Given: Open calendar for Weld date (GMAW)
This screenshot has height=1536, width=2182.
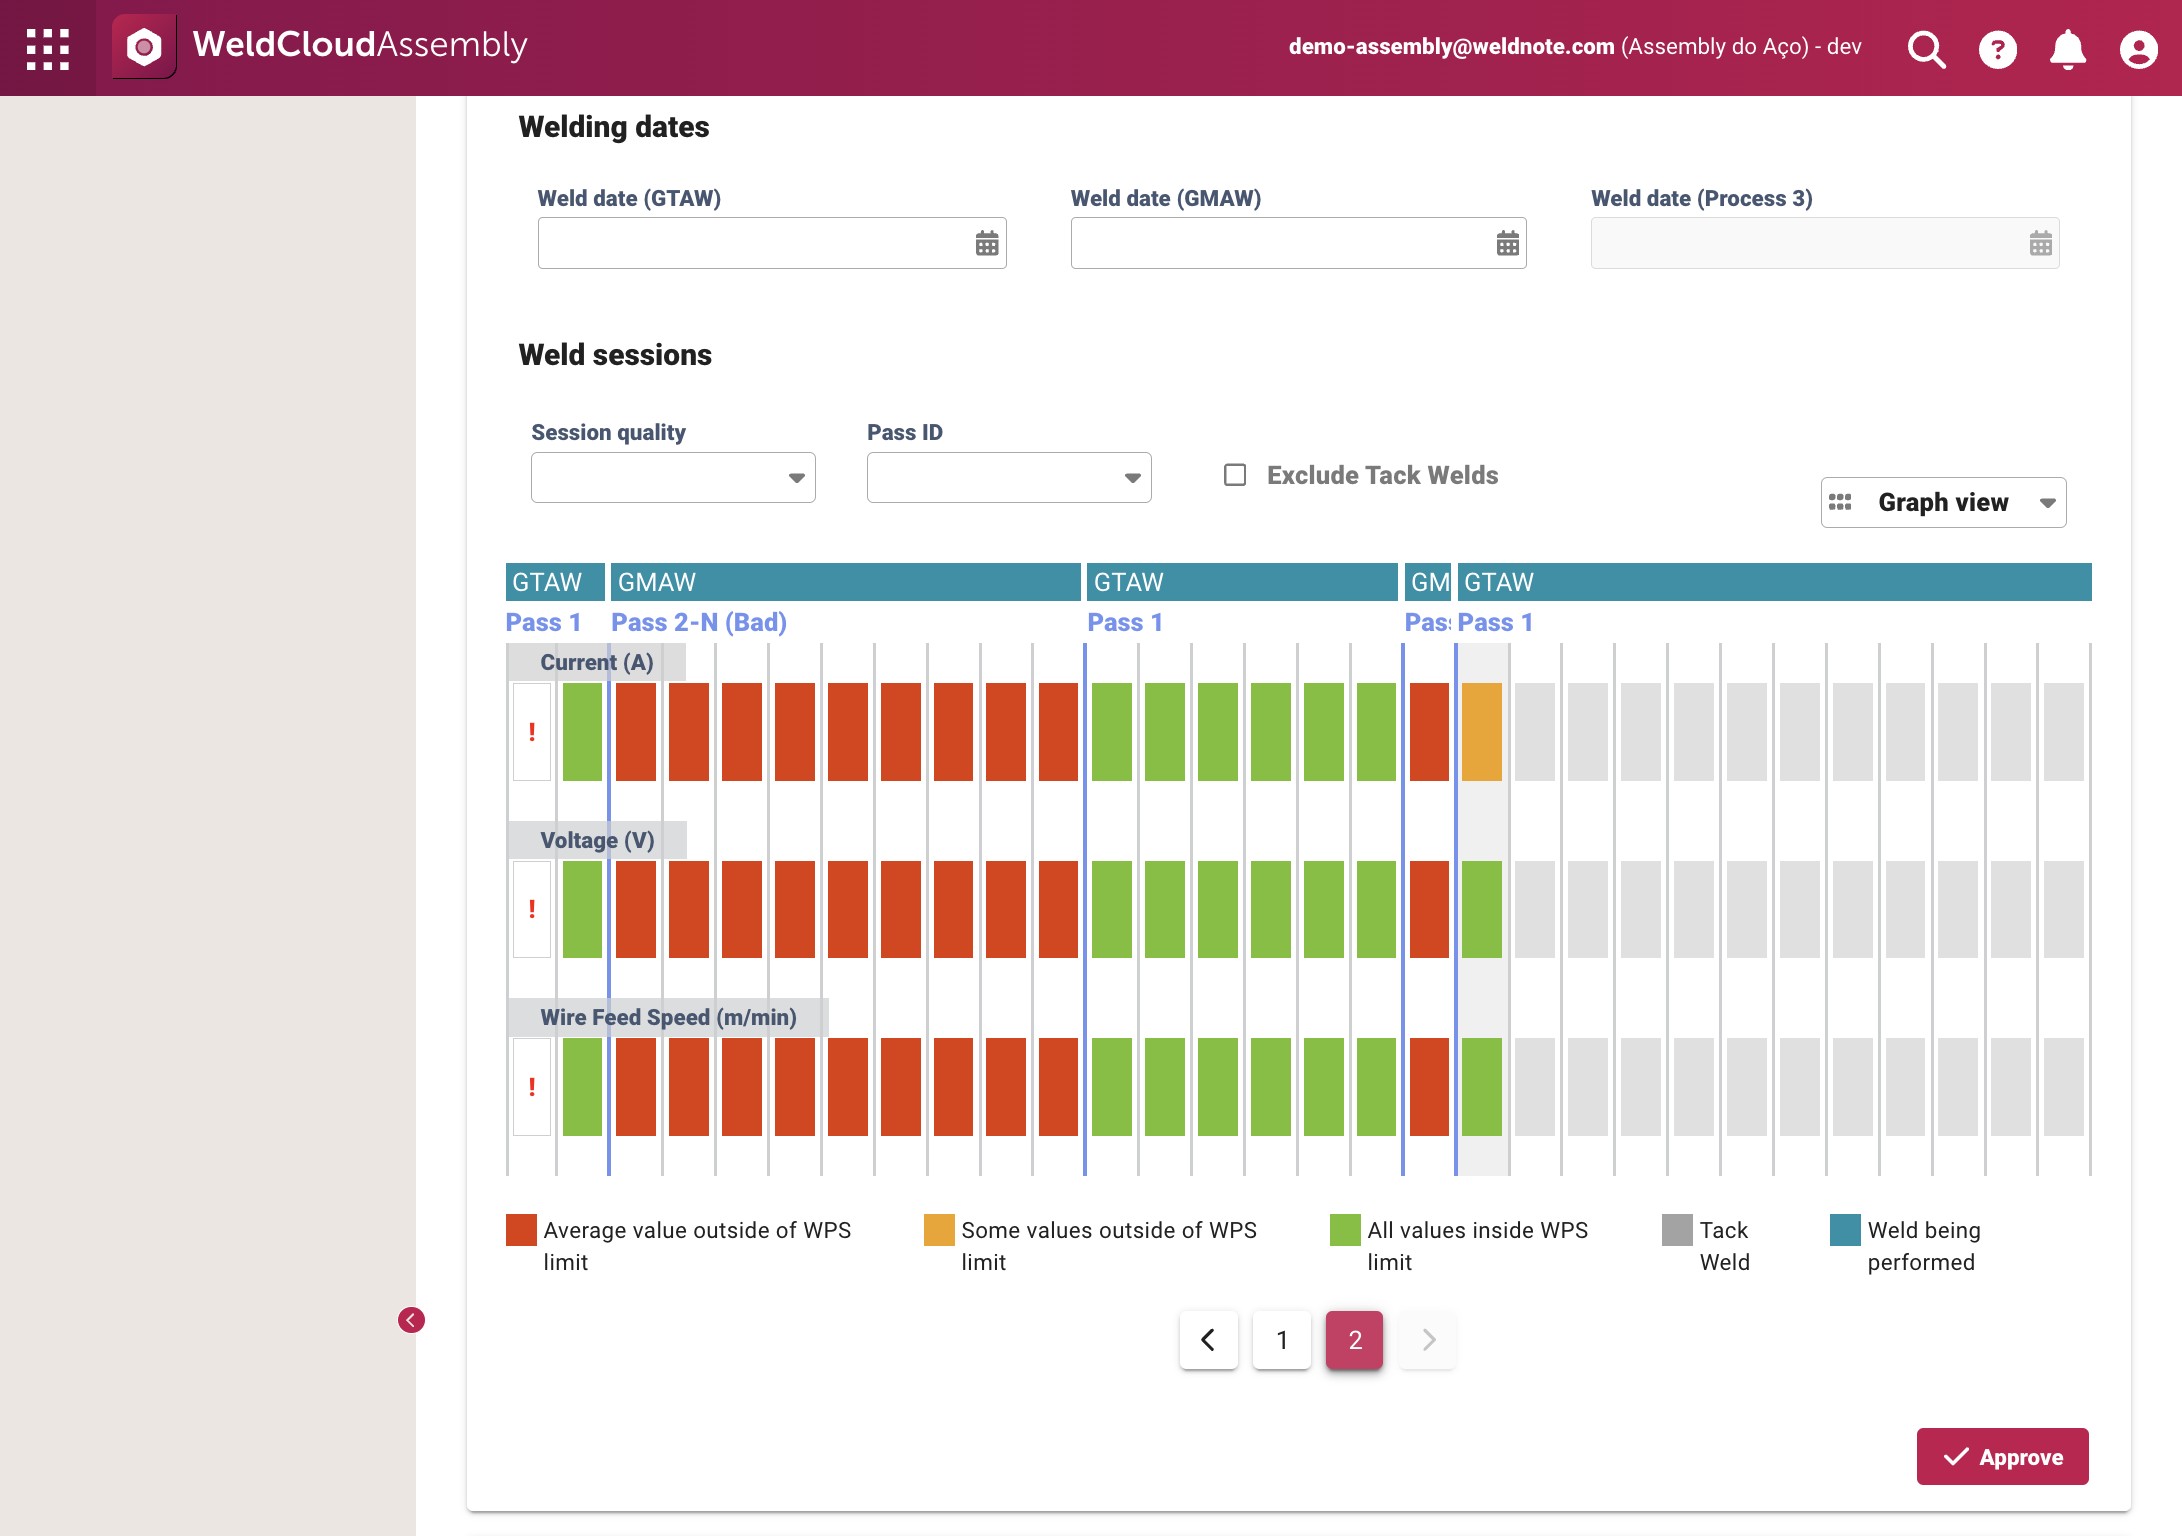Looking at the screenshot, I should point(1508,243).
